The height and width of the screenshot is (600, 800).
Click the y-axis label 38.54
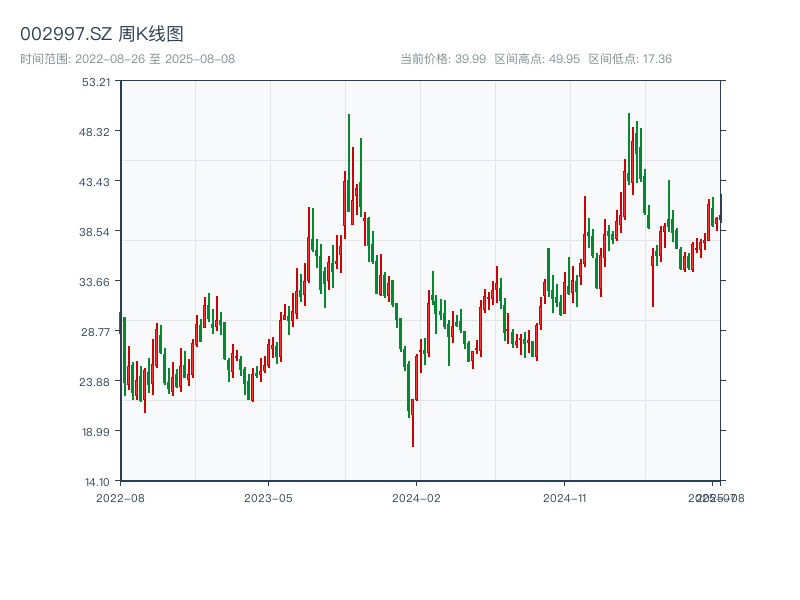coord(94,232)
